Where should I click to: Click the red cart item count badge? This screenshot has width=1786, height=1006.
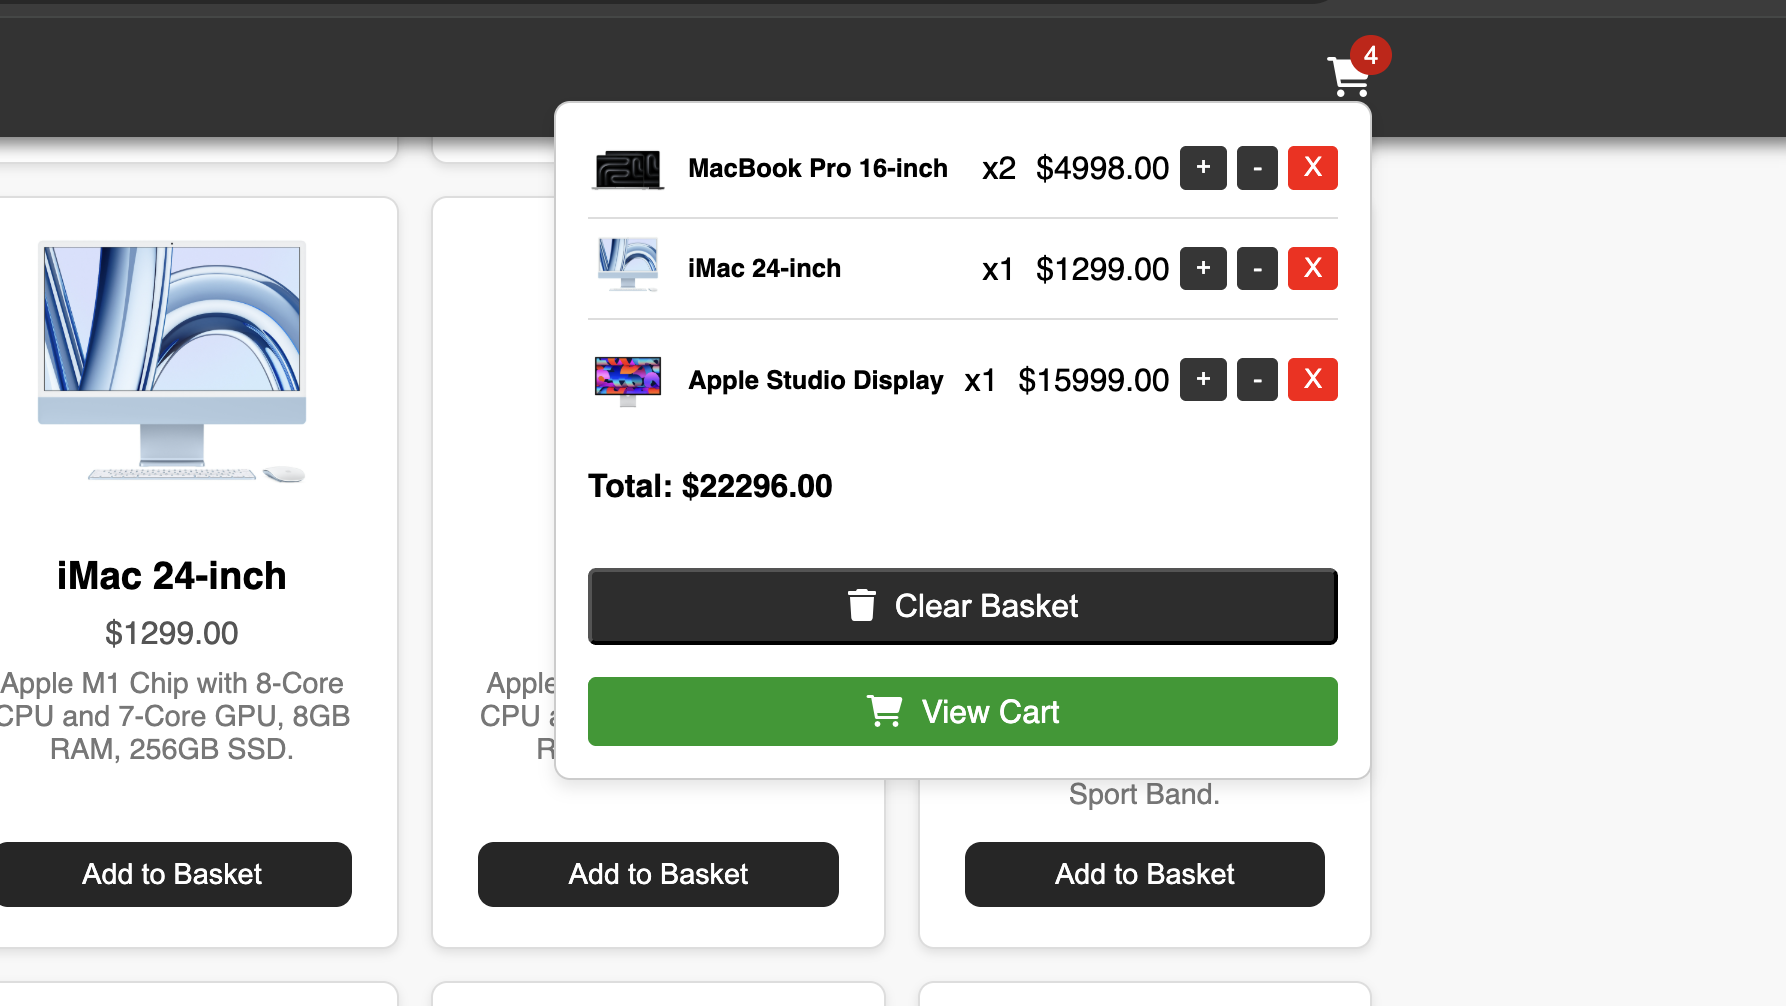click(1370, 56)
